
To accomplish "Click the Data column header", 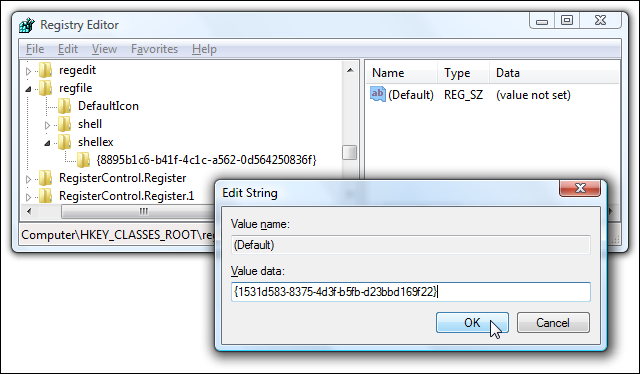I will pos(554,73).
